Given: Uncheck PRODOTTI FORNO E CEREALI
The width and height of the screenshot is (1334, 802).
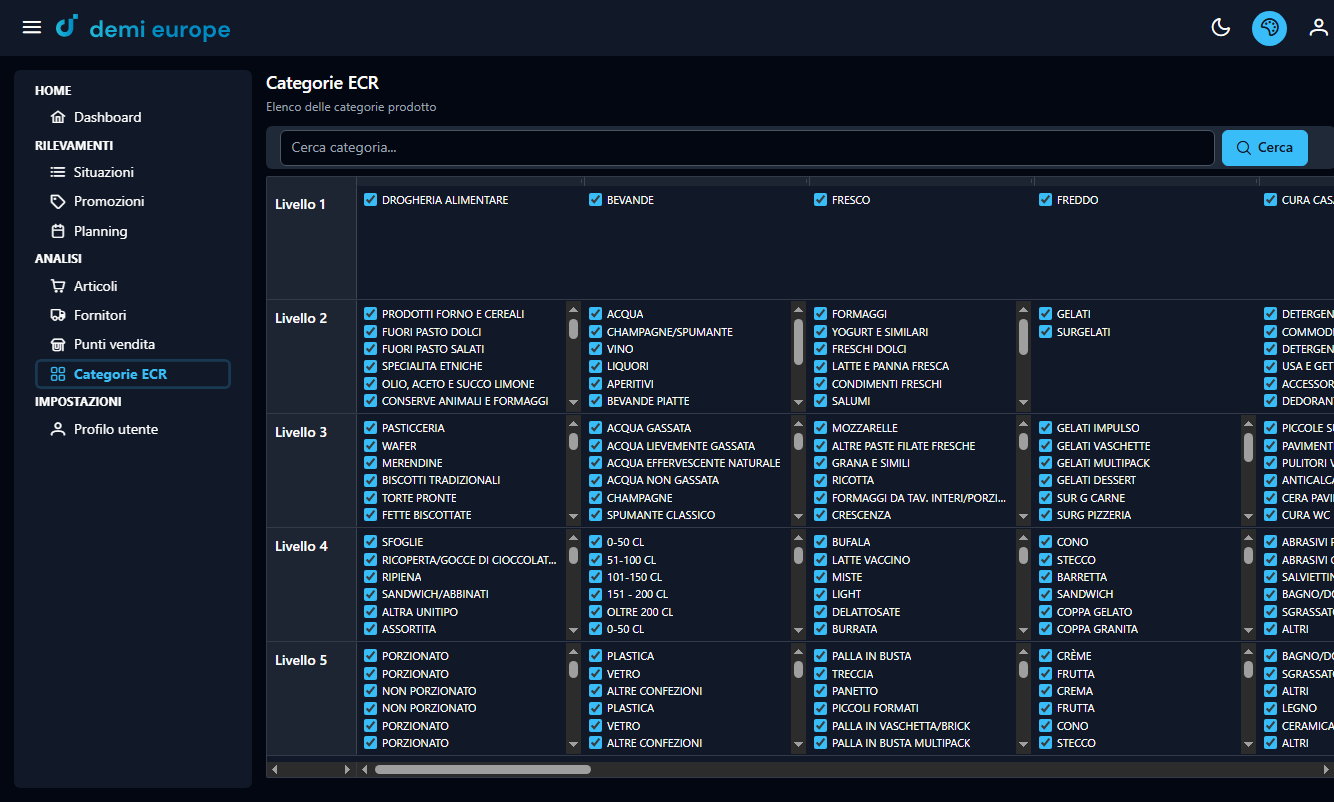Looking at the screenshot, I should coord(371,314).
